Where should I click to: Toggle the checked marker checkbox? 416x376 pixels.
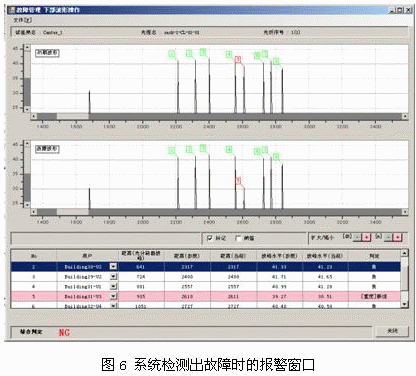pos(210,238)
